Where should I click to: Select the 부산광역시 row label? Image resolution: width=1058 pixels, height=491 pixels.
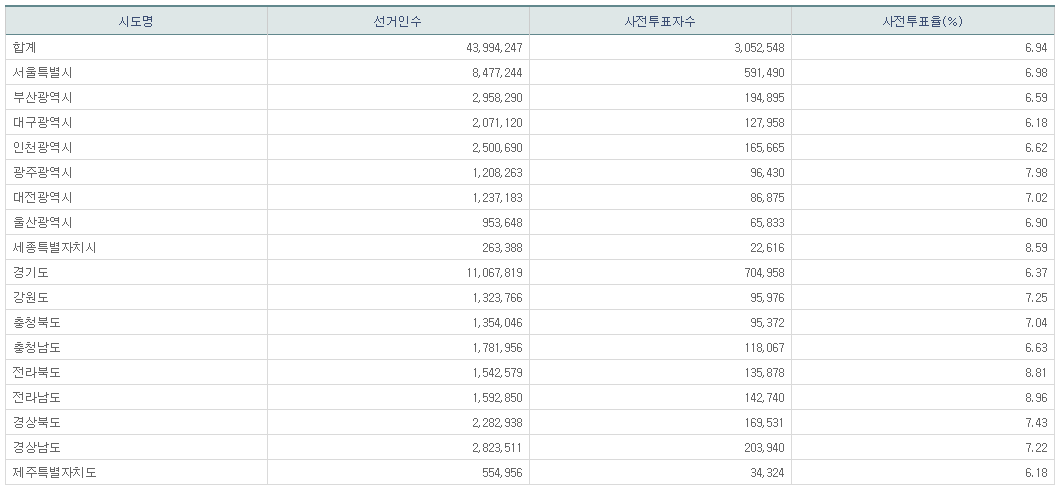click(43, 97)
